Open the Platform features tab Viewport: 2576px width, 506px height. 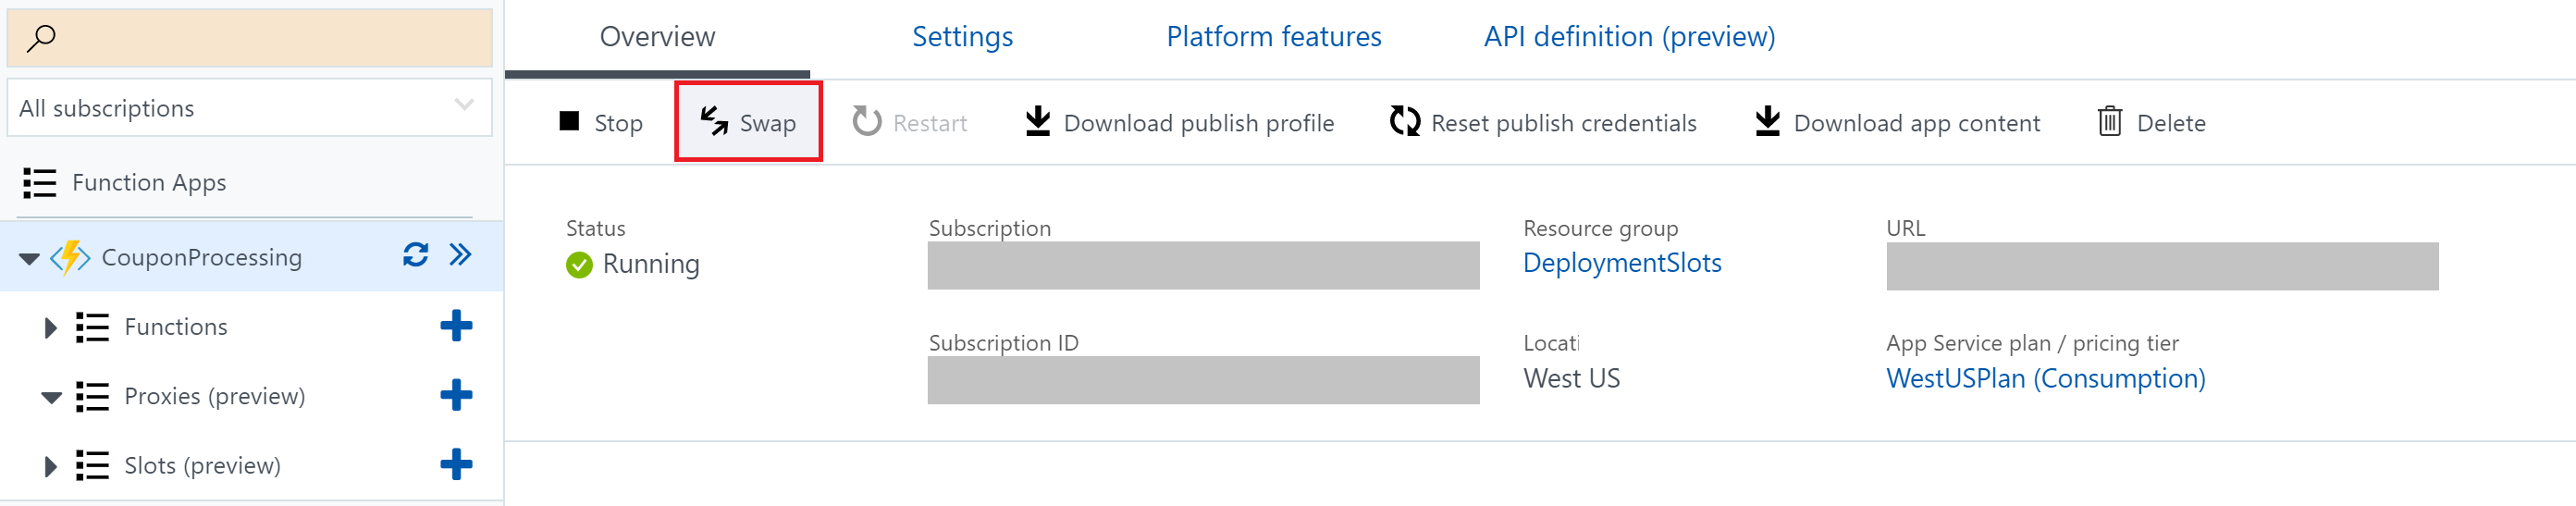(x=1273, y=37)
